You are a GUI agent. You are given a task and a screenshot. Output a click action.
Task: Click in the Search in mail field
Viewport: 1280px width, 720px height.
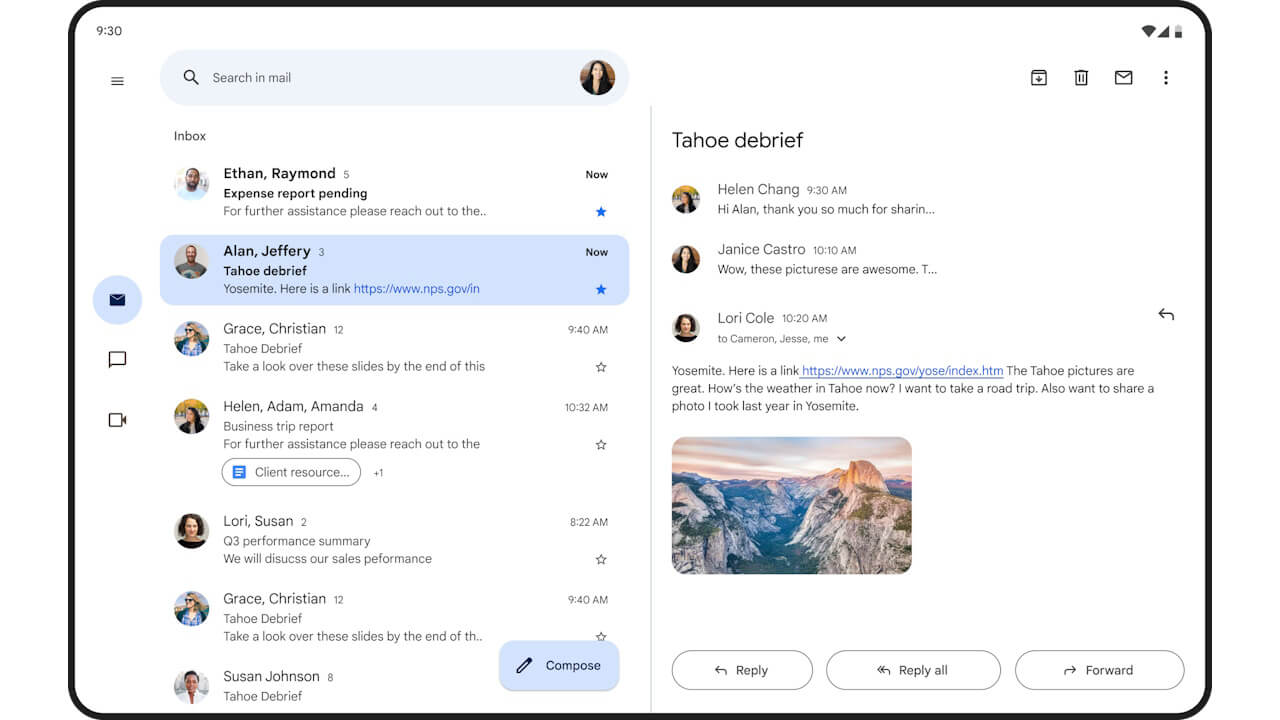[x=394, y=77]
